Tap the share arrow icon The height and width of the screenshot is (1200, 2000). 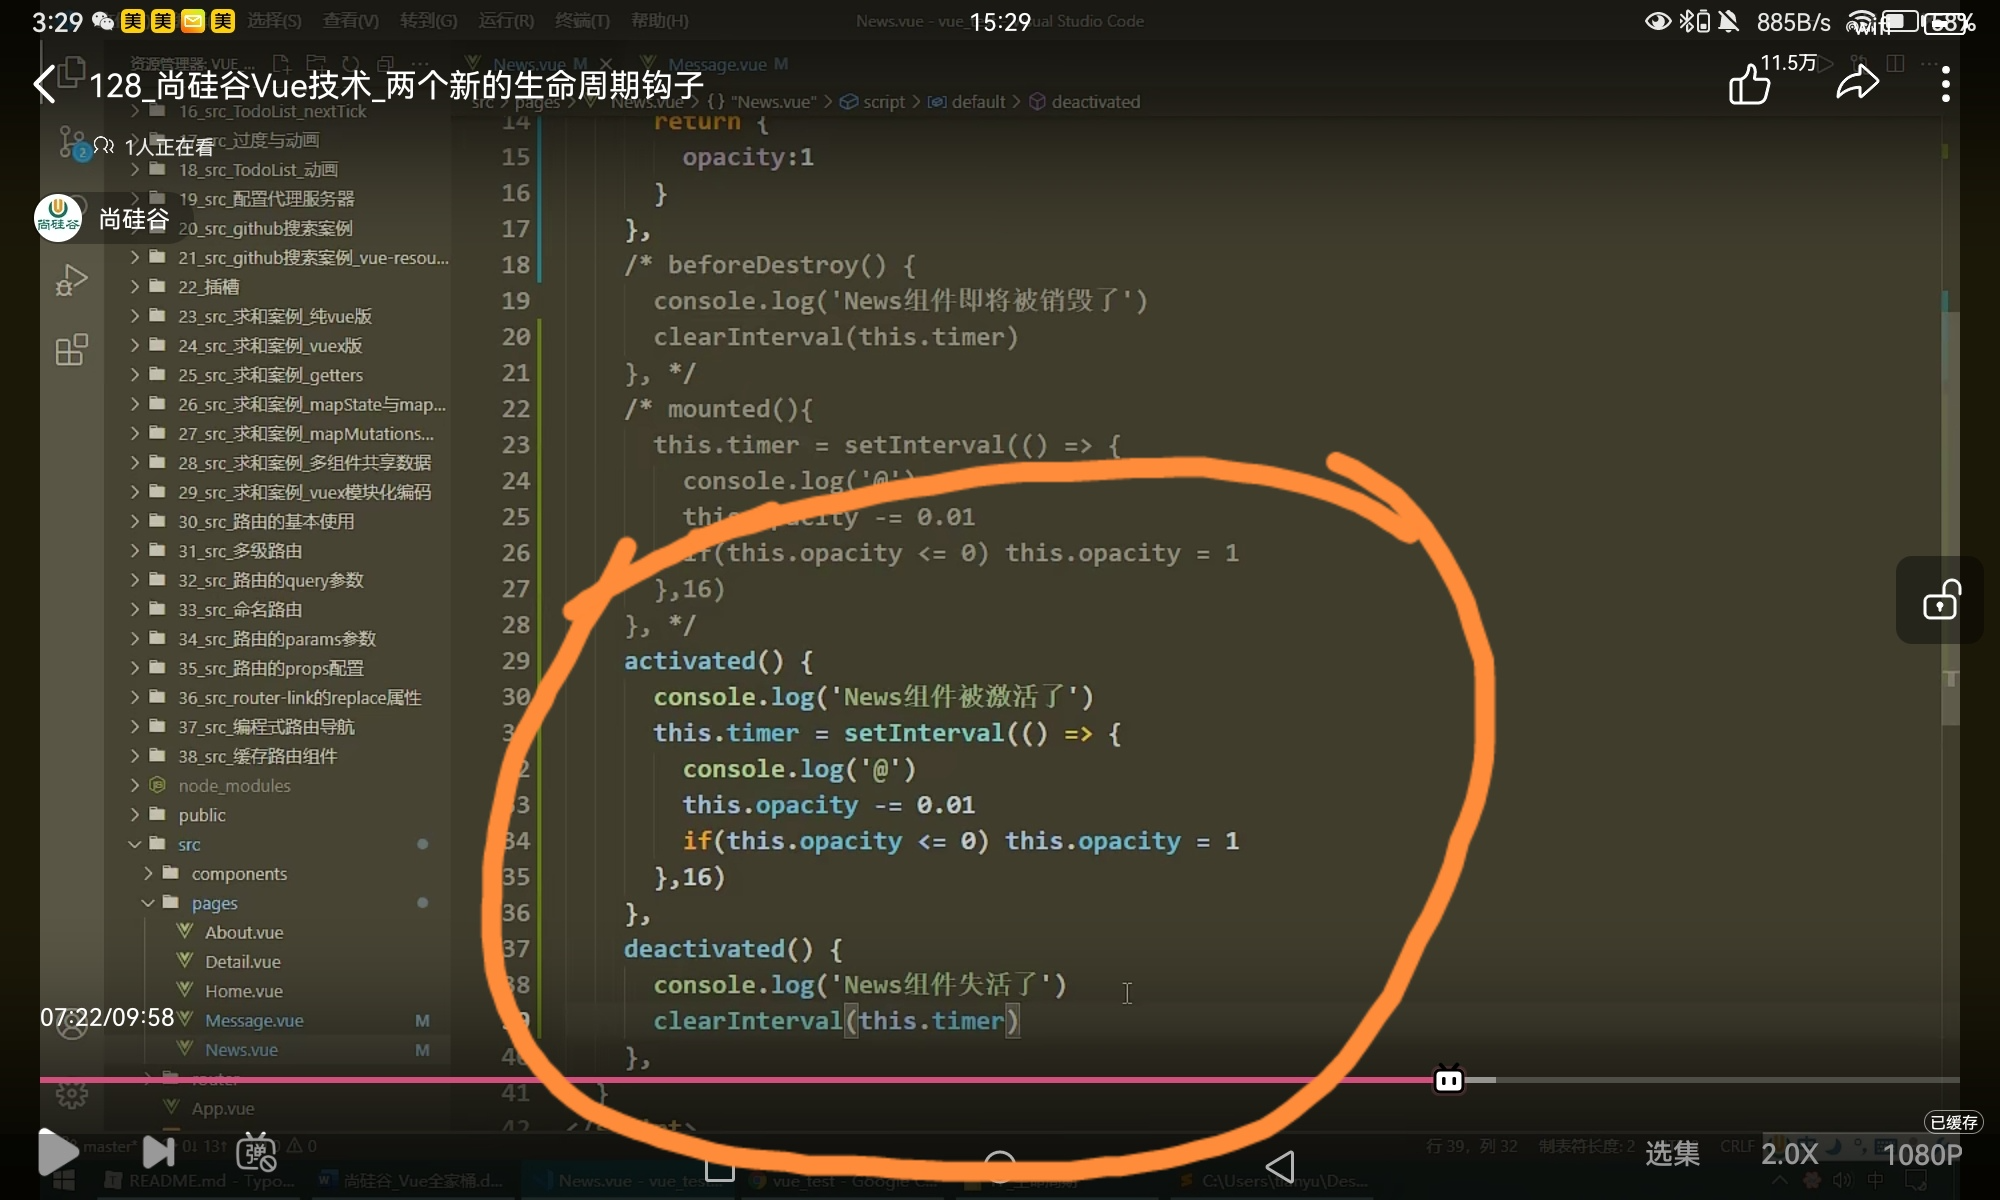[1857, 84]
